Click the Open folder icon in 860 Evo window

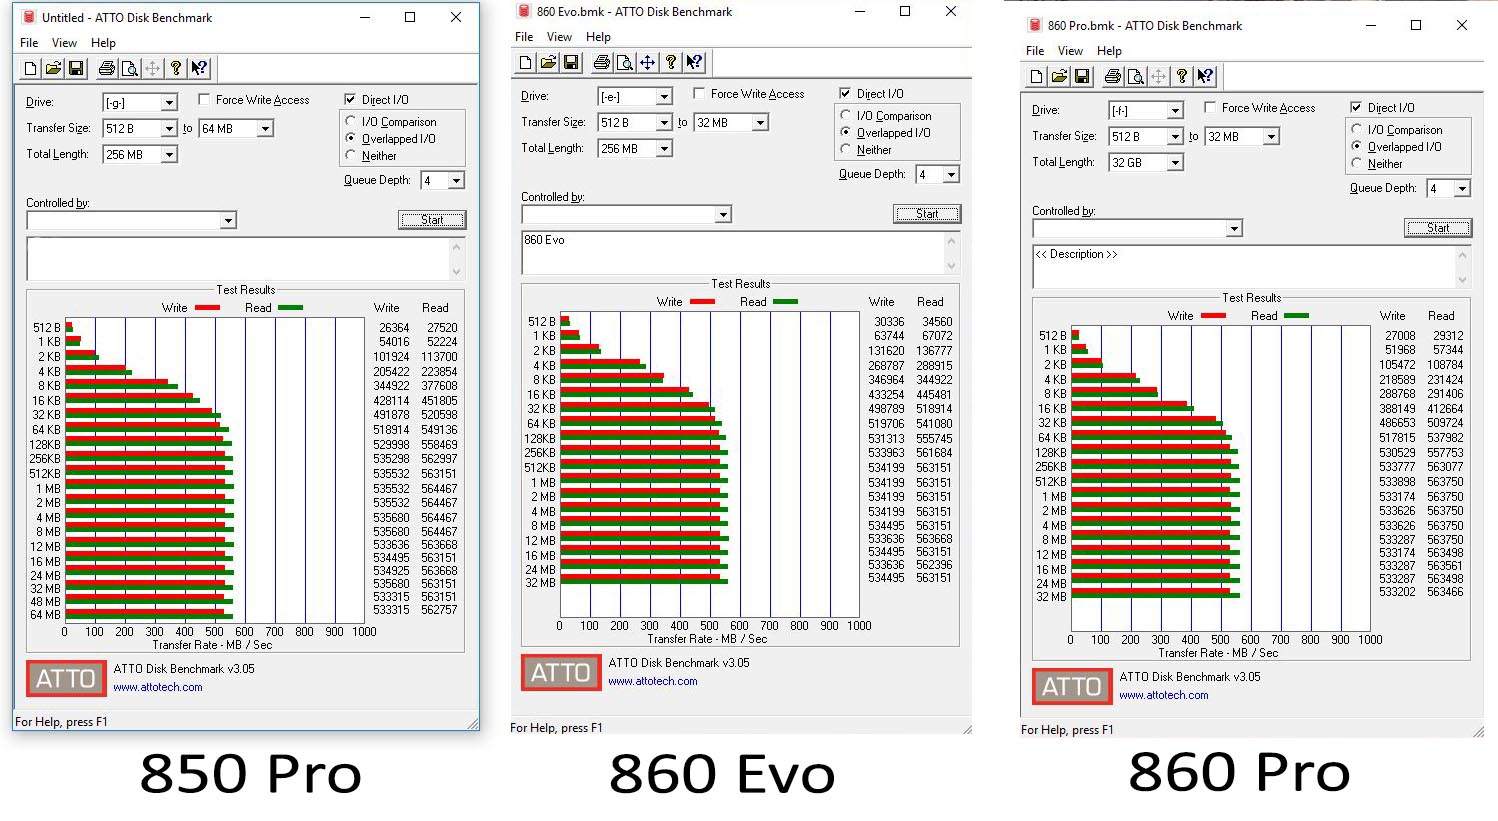[548, 62]
